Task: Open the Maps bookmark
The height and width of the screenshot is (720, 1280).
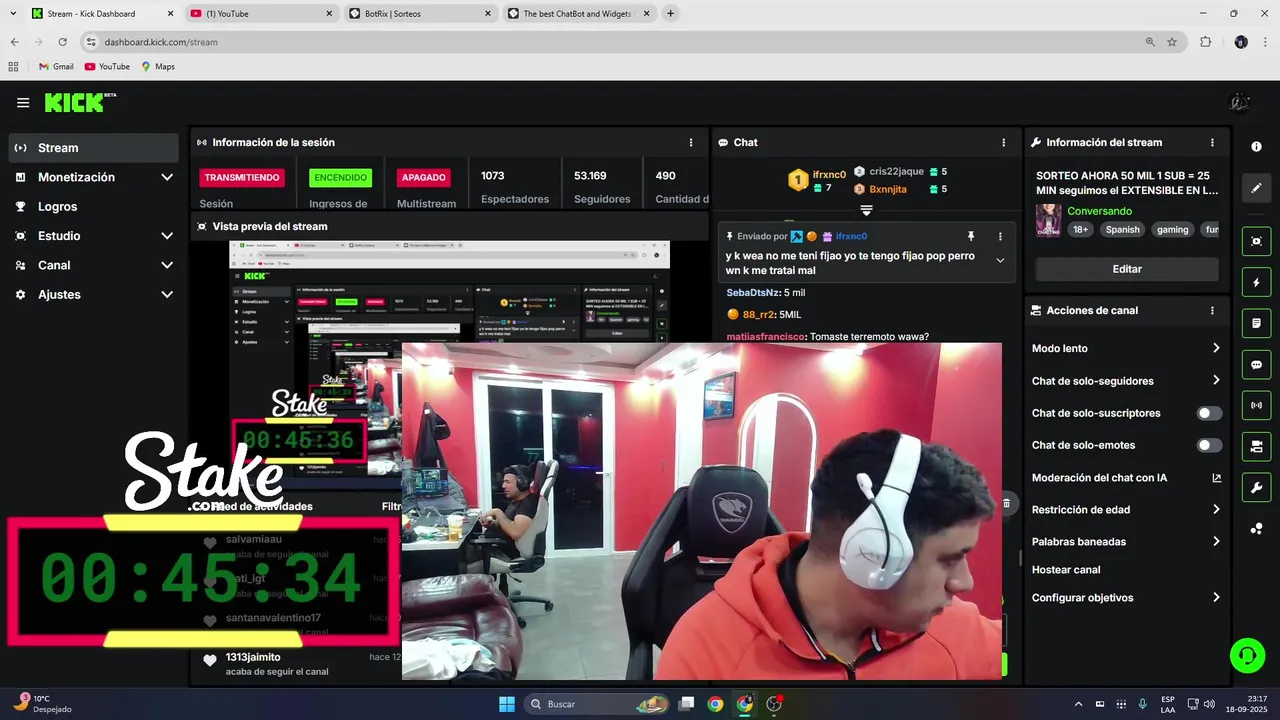Action: pos(158,67)
